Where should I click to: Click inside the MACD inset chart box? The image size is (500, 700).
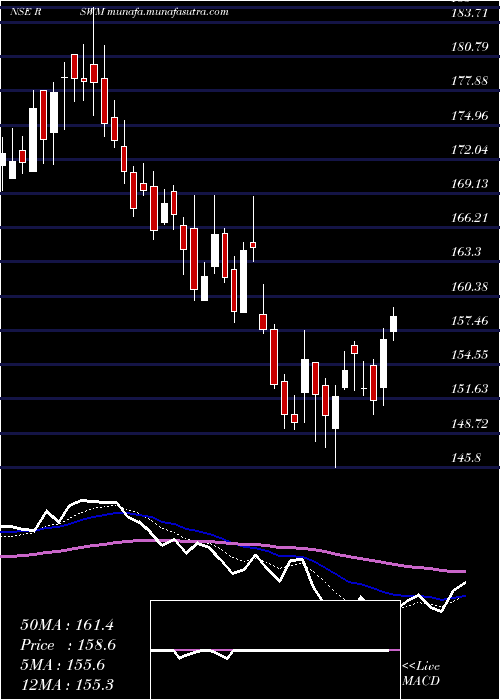point(275,650)
